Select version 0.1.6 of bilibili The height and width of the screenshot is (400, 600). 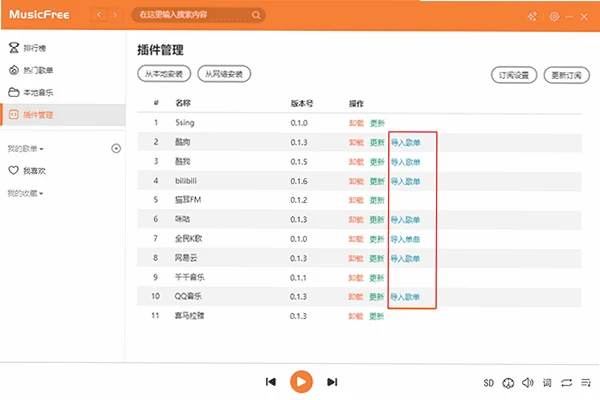(x=299, y=181)
